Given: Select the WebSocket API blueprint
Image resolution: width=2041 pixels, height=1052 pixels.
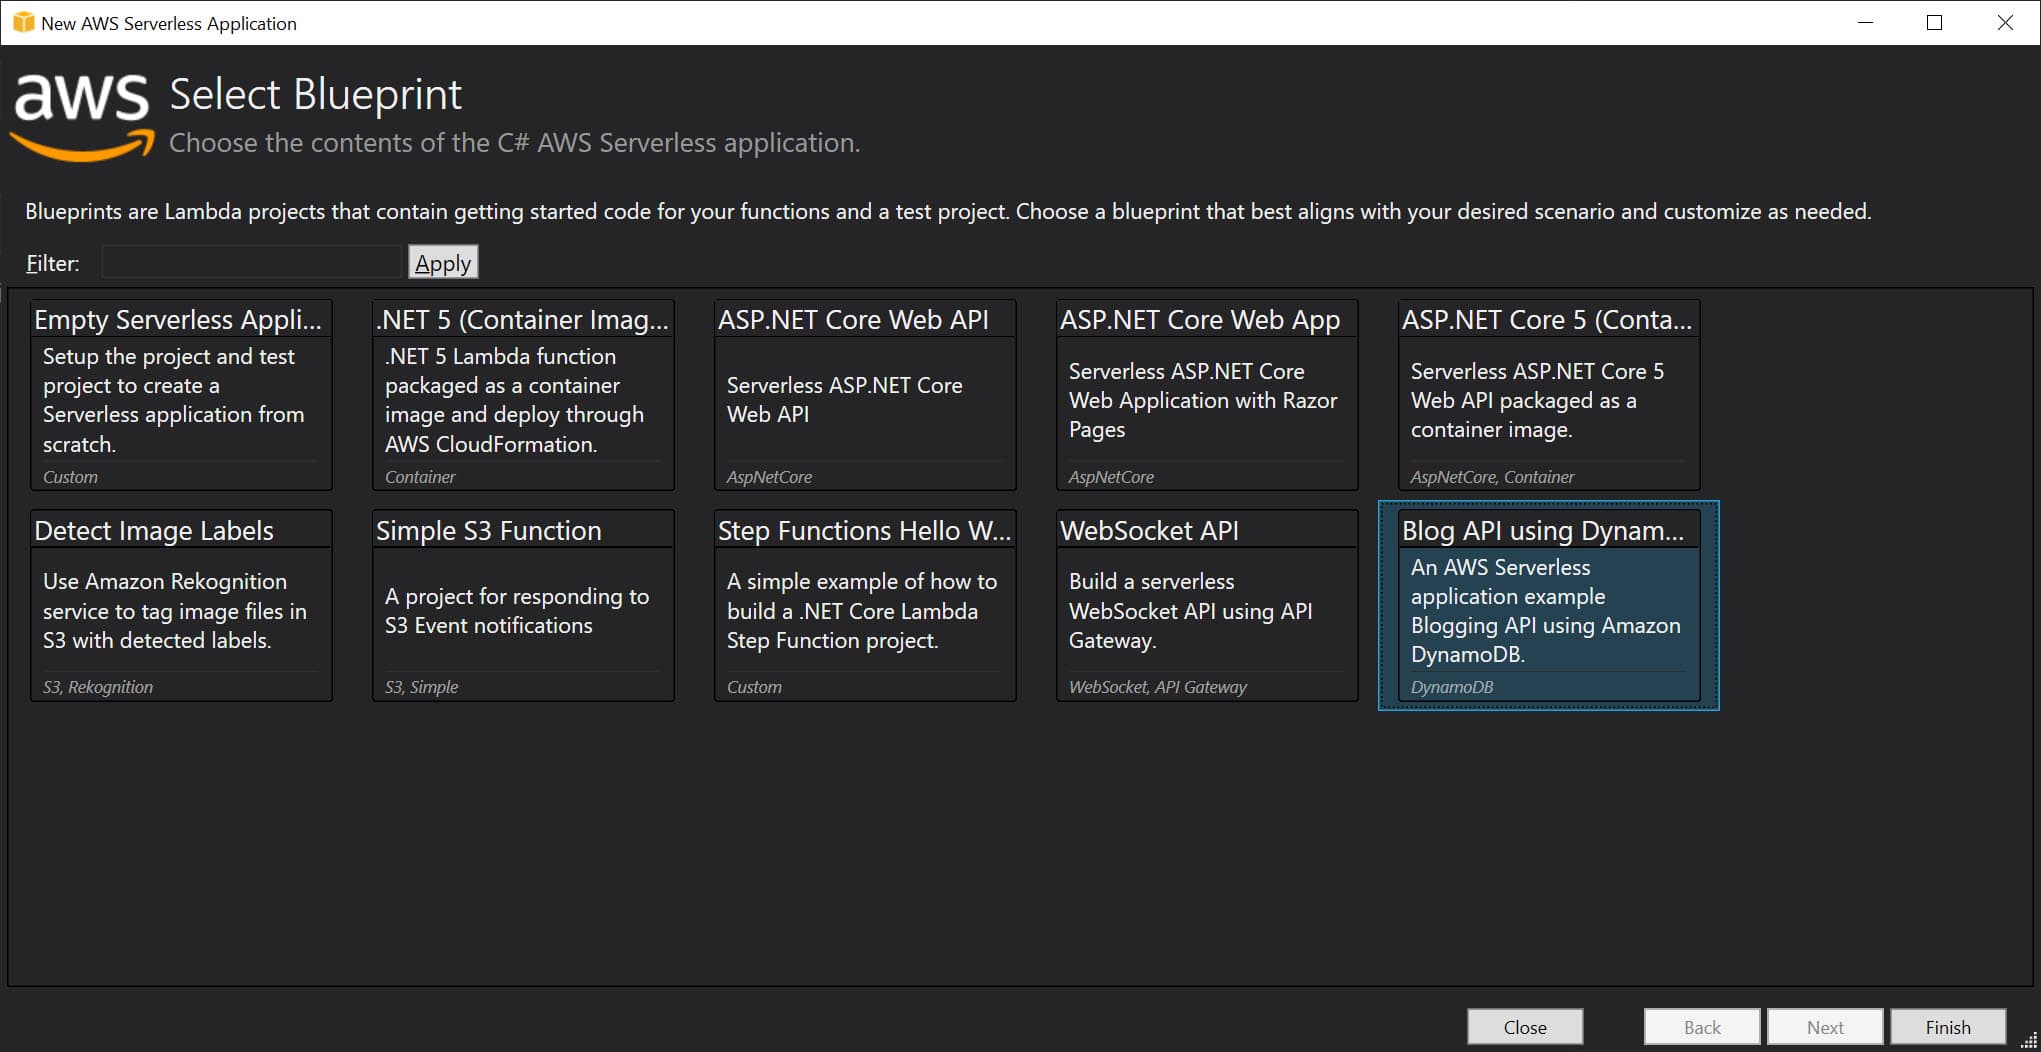Looking at the screenshot, I should coord(1207,605).
